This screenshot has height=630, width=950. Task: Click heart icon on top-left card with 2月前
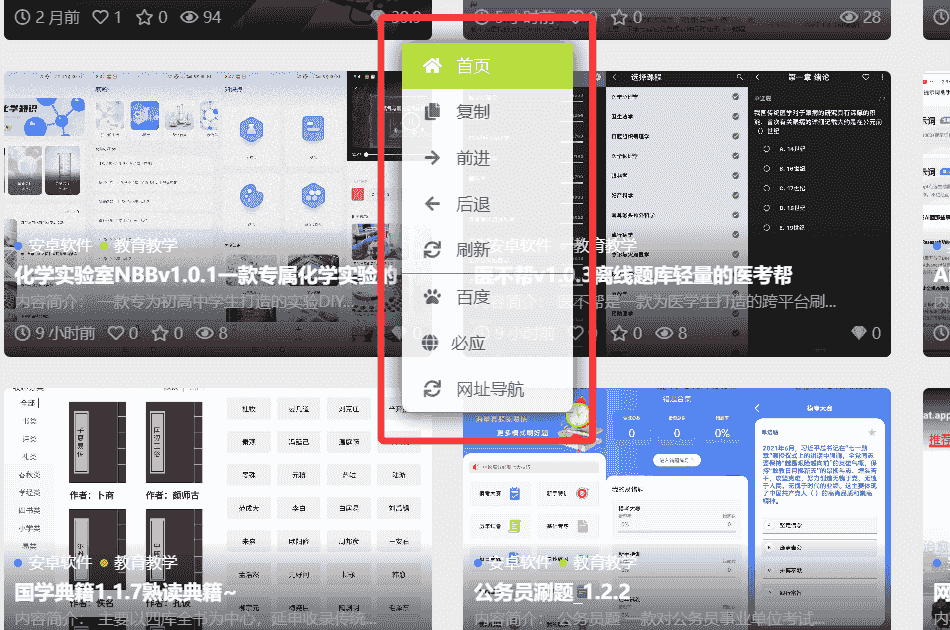coord(101,16)
